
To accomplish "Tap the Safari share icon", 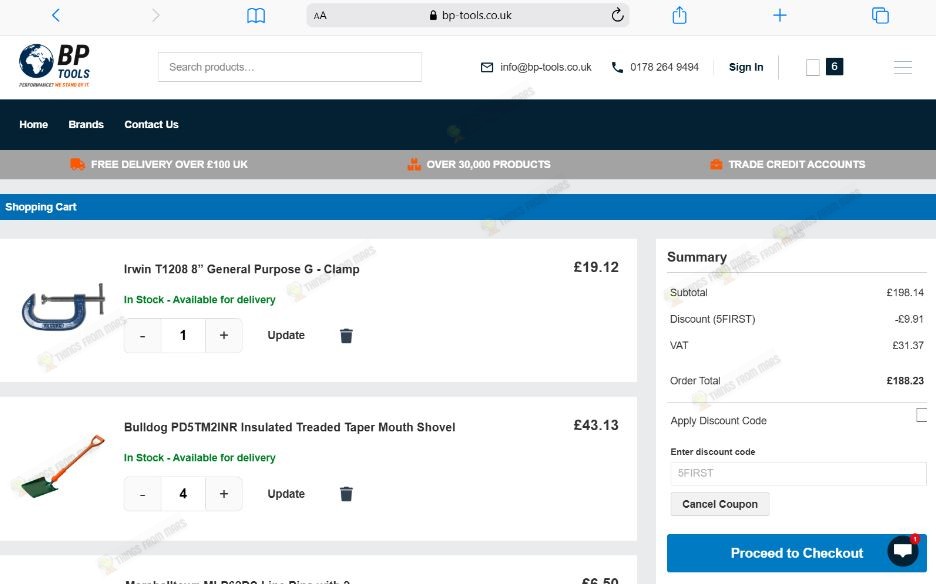I will tap(679, 15).
